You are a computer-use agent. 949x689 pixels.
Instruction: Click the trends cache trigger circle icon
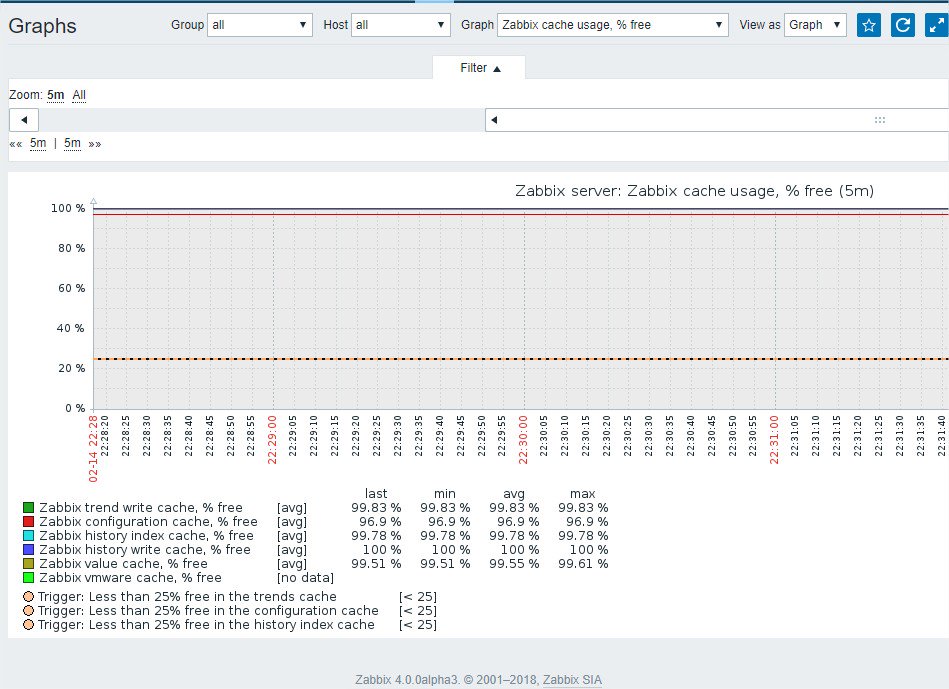[x=28, y=596]
